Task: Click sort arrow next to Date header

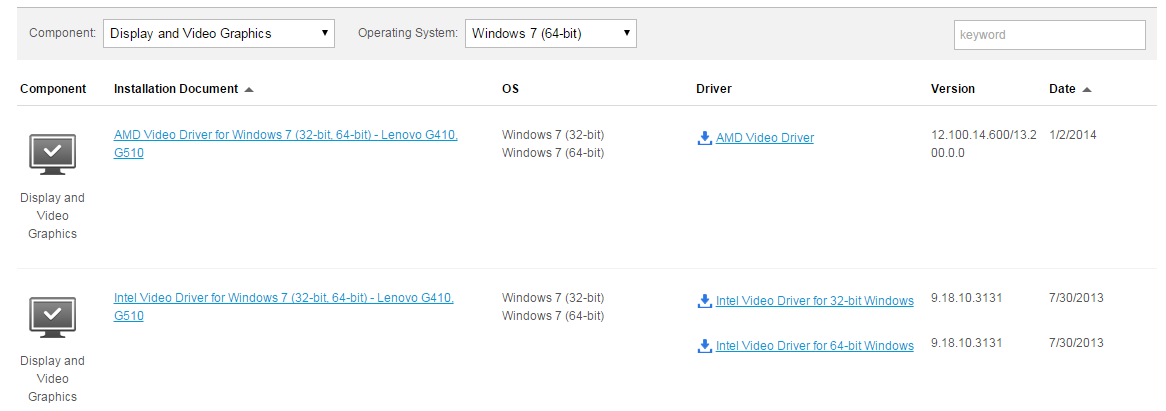Action: [1086, 89]
